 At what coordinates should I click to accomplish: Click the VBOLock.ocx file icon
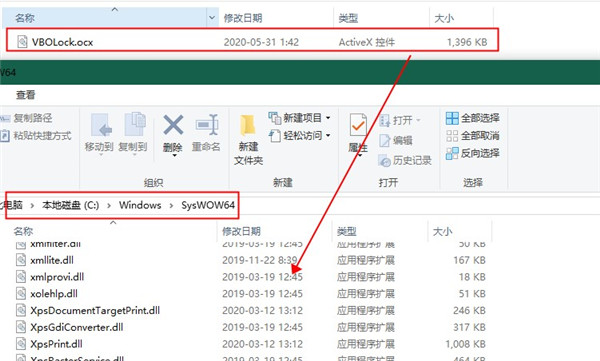point(22,42)
